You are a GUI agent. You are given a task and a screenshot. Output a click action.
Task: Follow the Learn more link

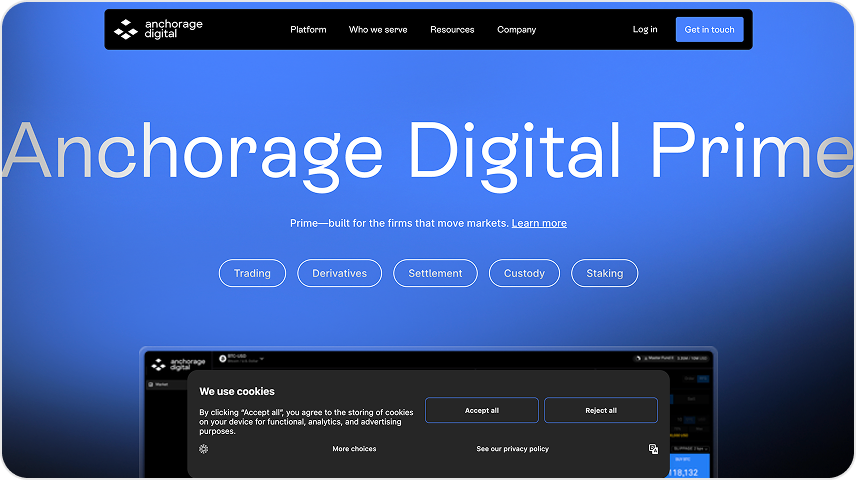pyautogui.click(x=539, y=223)
